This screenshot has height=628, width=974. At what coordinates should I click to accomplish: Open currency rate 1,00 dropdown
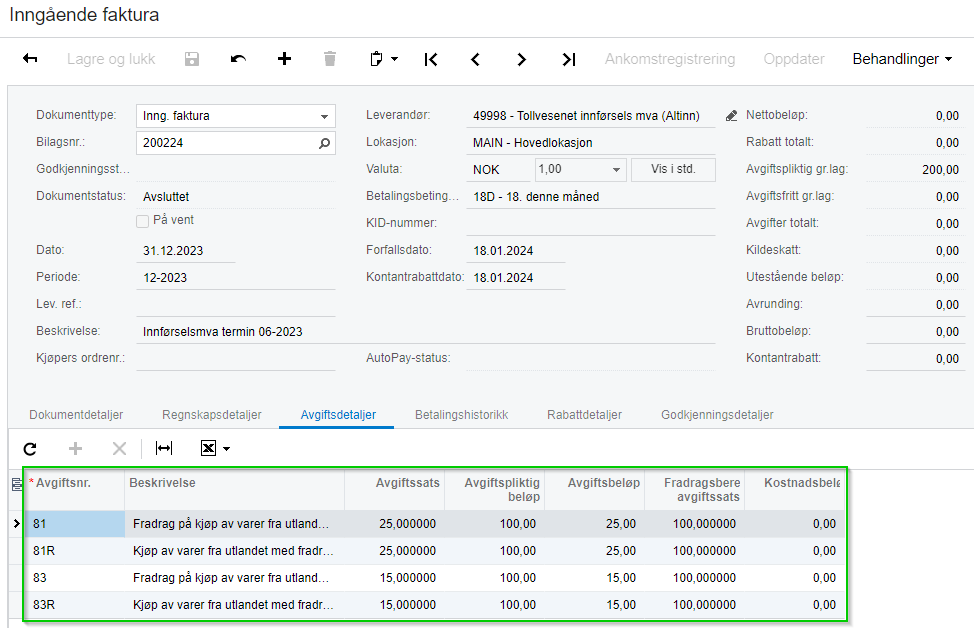616,170
